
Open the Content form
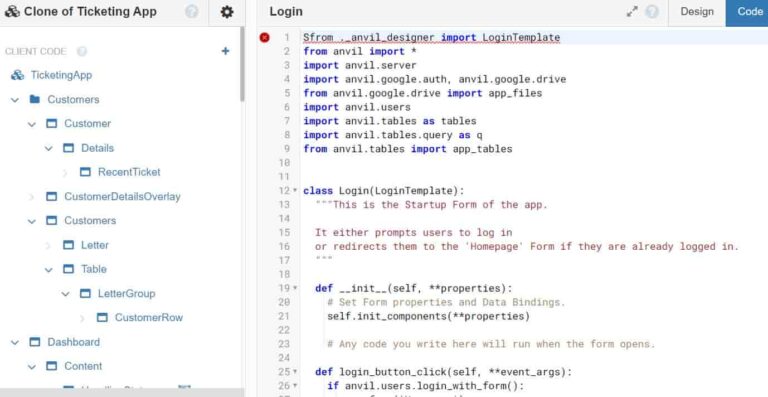(83, 366)
